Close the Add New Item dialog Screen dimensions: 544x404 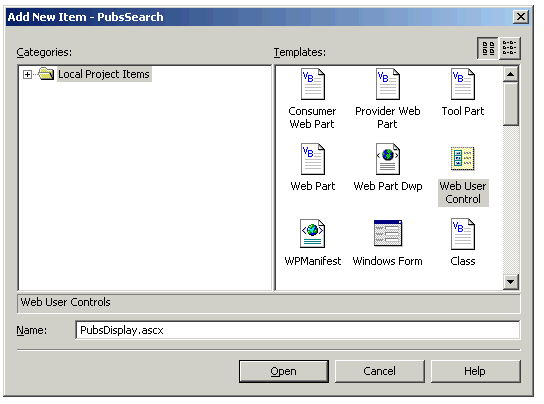(x=520, y=16)
